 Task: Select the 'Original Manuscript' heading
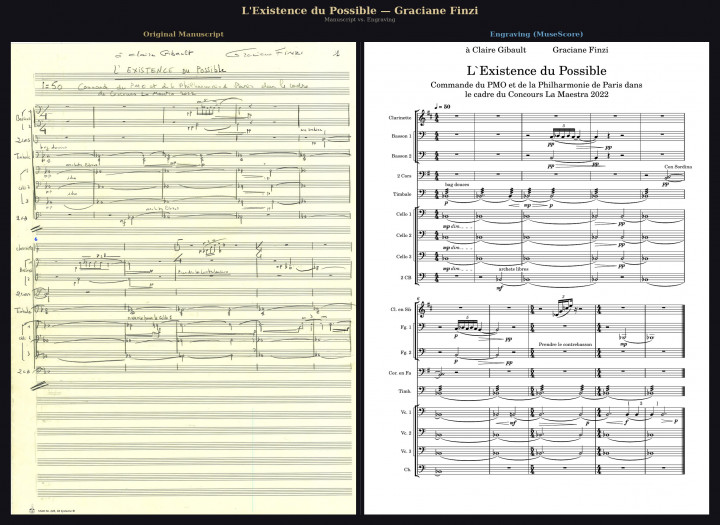point(183,34)
